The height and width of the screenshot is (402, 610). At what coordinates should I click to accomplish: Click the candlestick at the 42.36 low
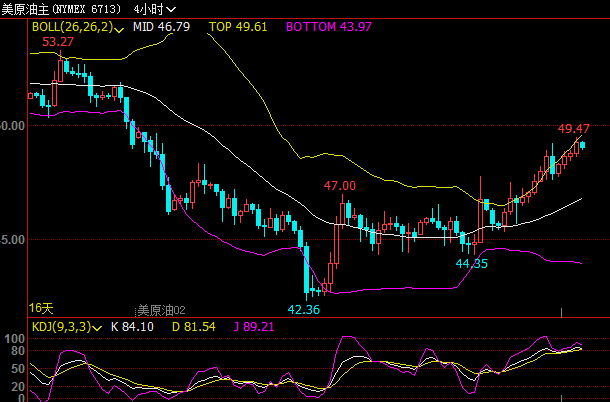(307, 271)
